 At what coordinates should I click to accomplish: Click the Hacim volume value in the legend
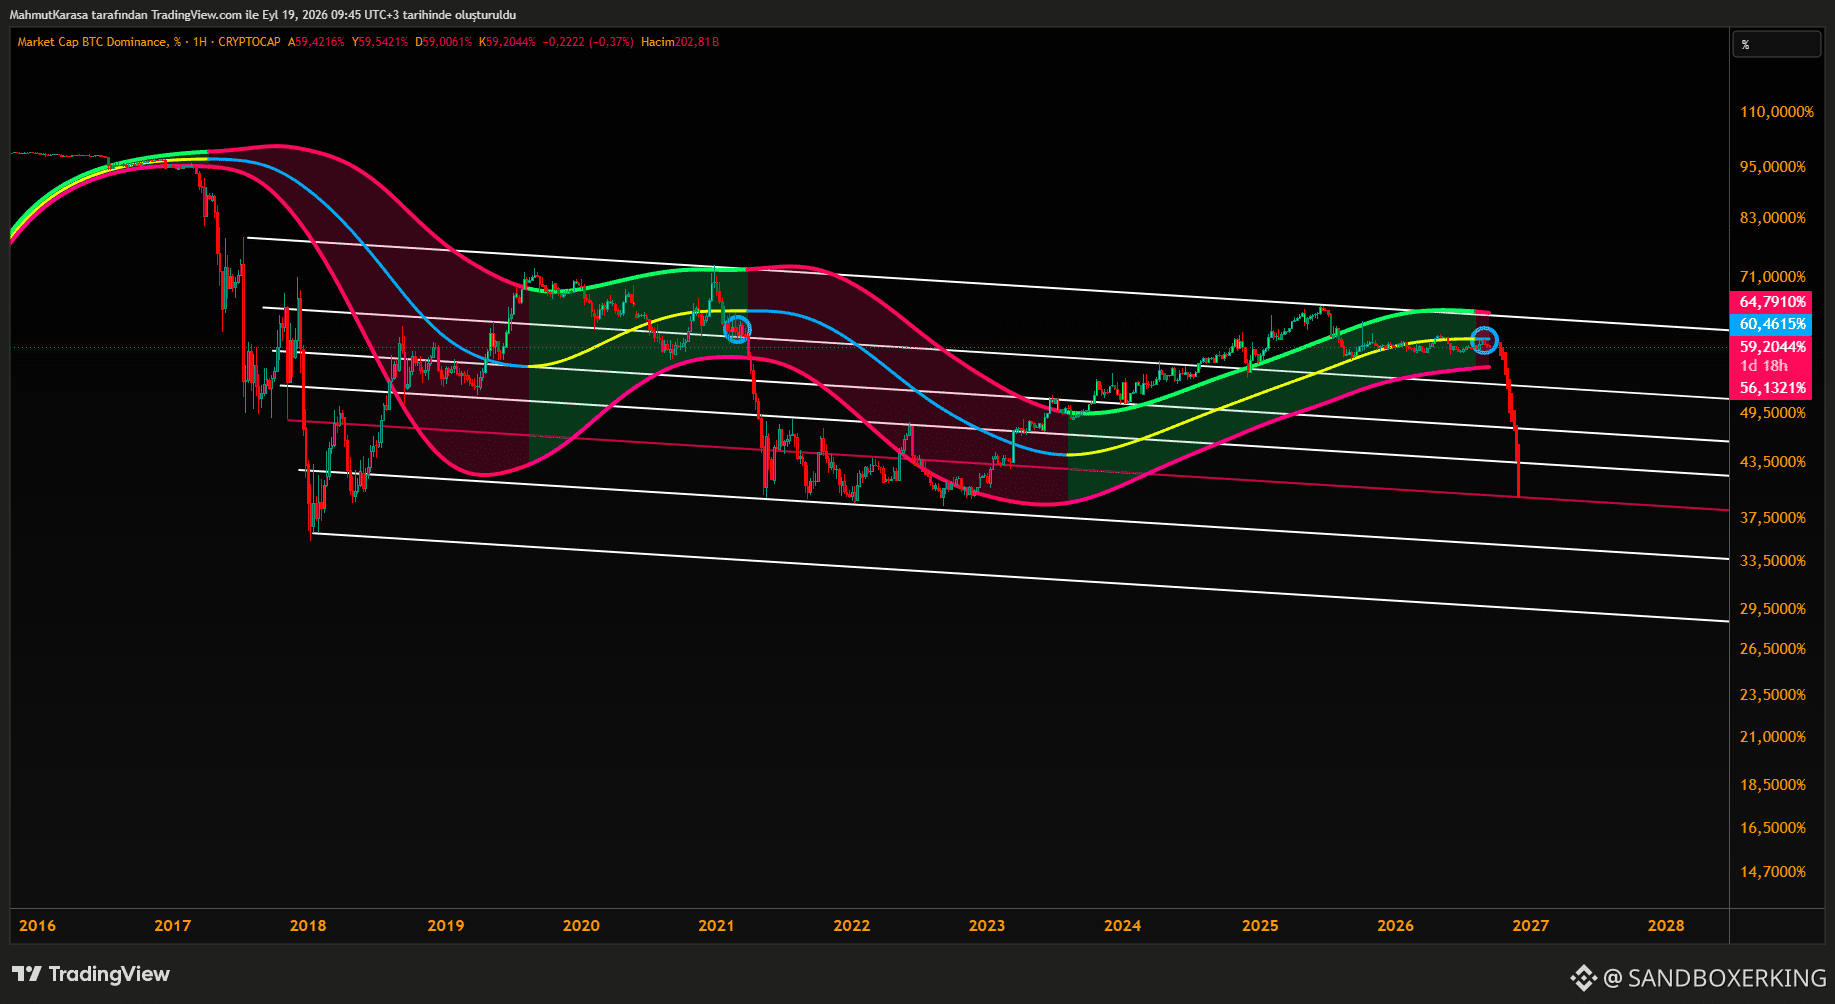pos(680,42)
